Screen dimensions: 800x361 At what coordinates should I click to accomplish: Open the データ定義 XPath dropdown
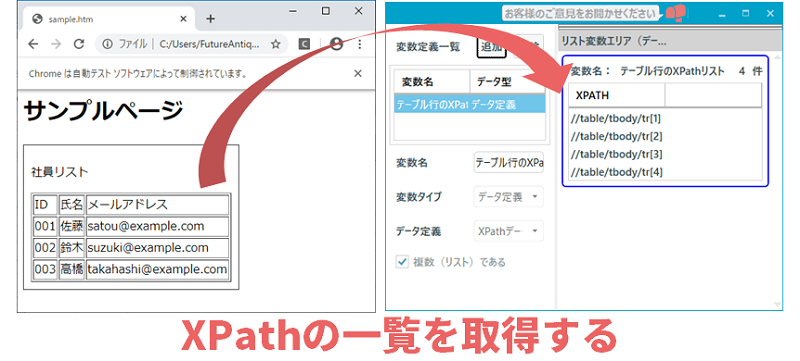[509, 231]
